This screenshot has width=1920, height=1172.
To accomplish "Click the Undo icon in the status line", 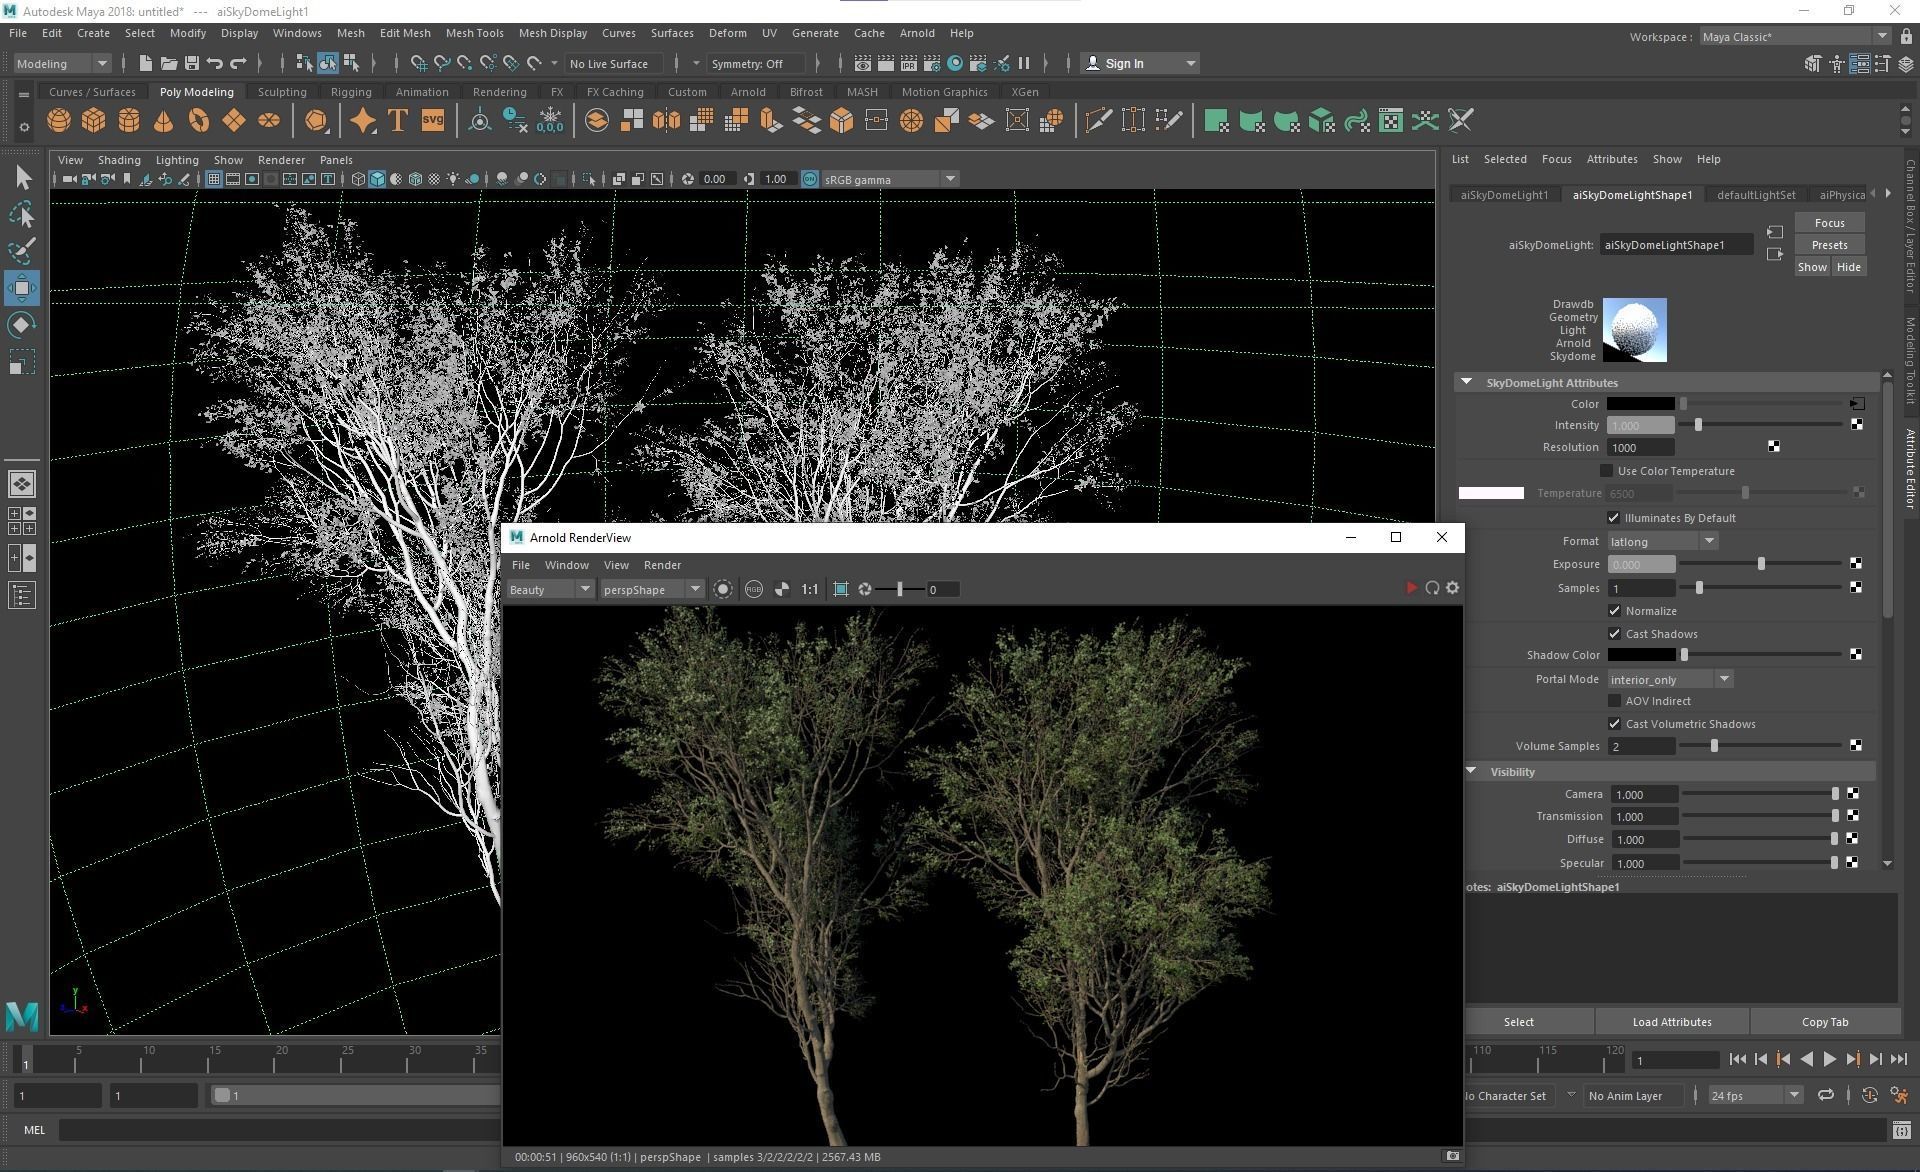I will [x=214, y=63].
